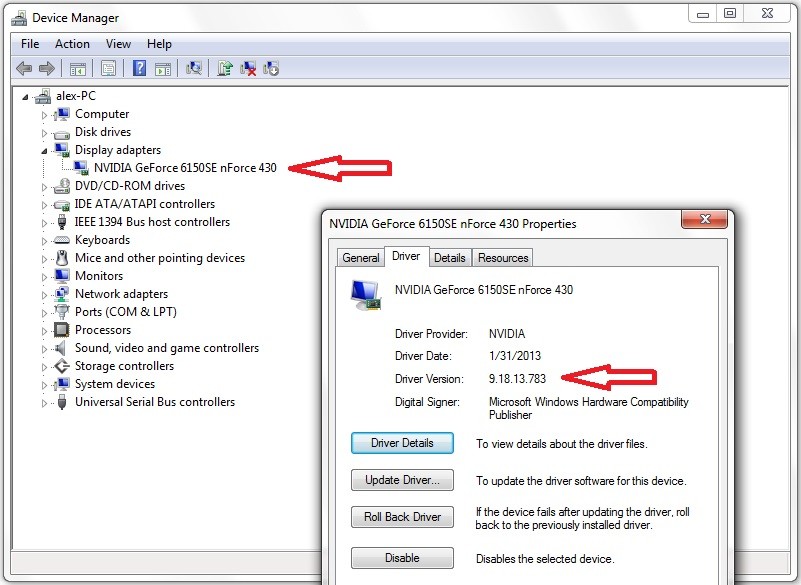Select the Storage controllers label
This screenshot has width=801, height=585.
[x=124, y=366]
